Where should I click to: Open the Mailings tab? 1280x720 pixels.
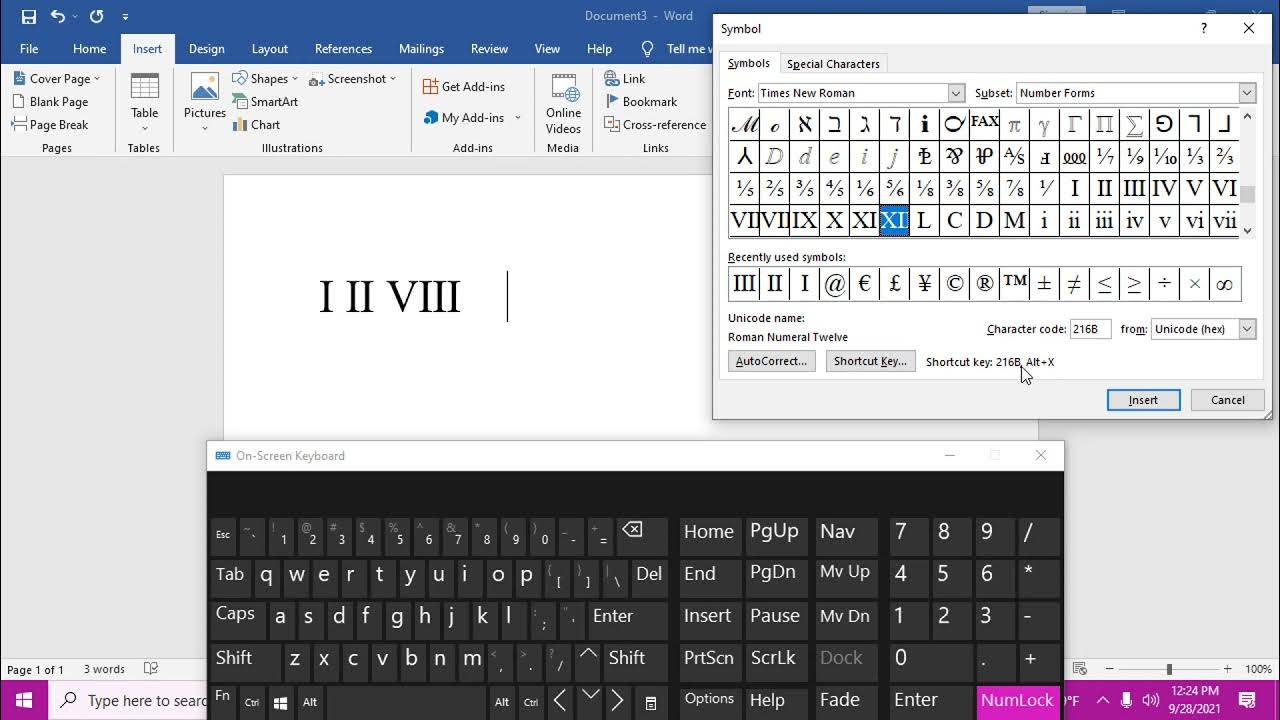pyautogui.click(x=421, y=49)
